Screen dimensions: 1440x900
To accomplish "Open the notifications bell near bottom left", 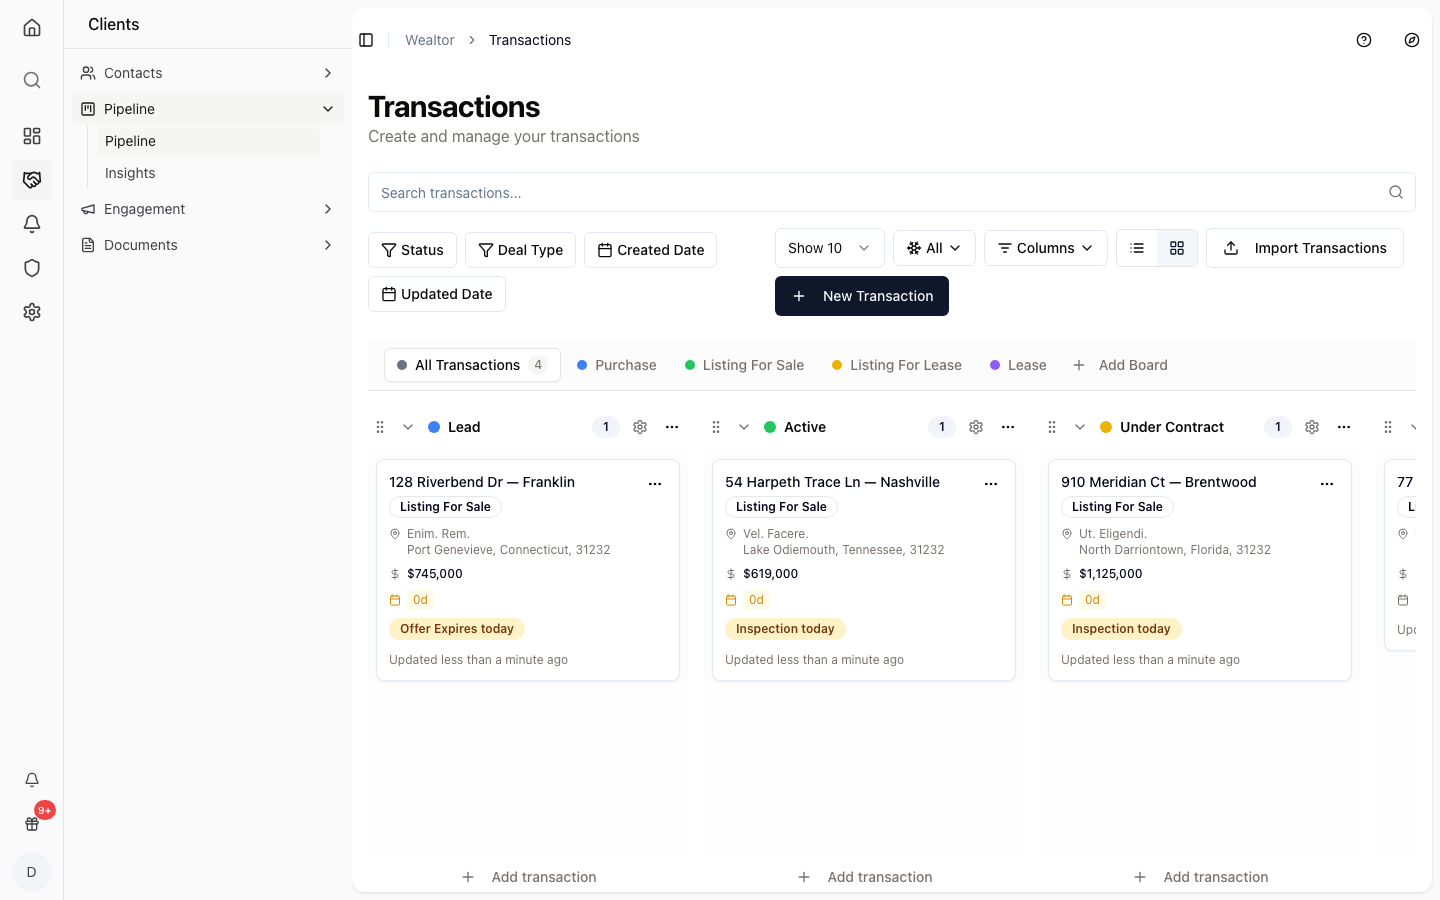I will [32, 780].
